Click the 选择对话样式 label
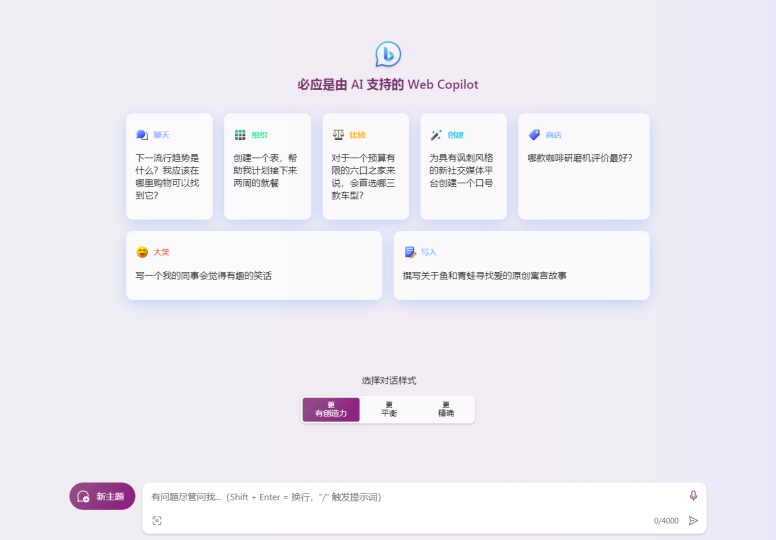776x540 pixels. click(388, 381)
